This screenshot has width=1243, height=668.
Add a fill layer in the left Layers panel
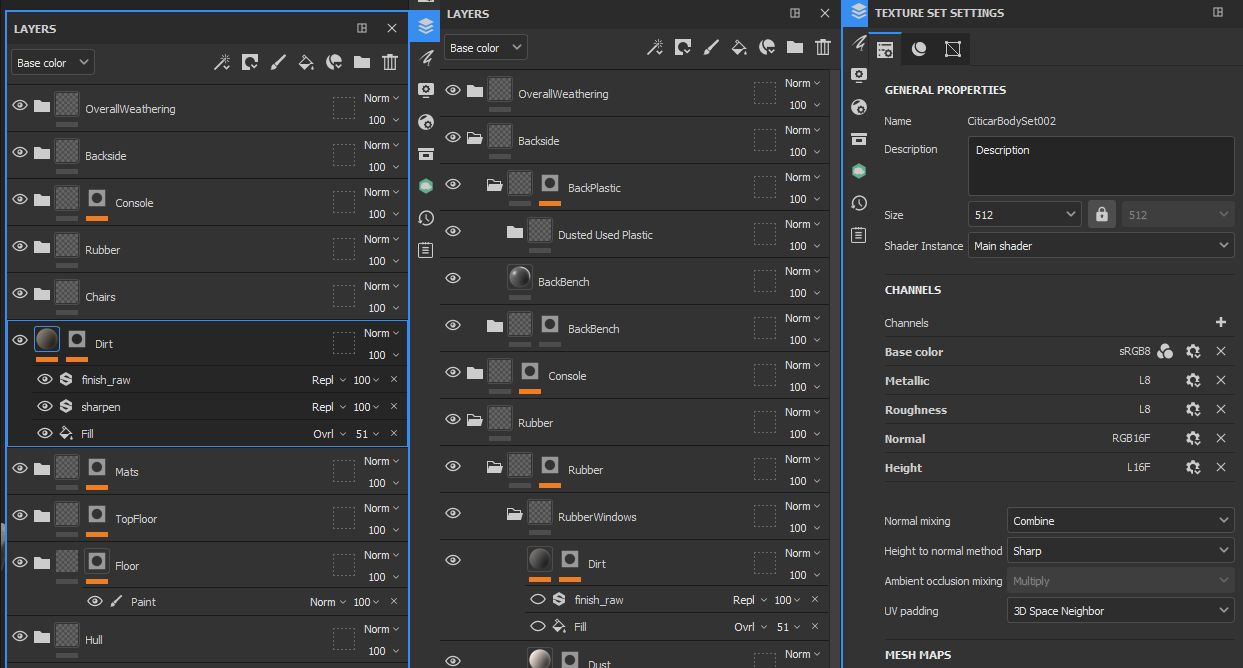click(306, 62)
